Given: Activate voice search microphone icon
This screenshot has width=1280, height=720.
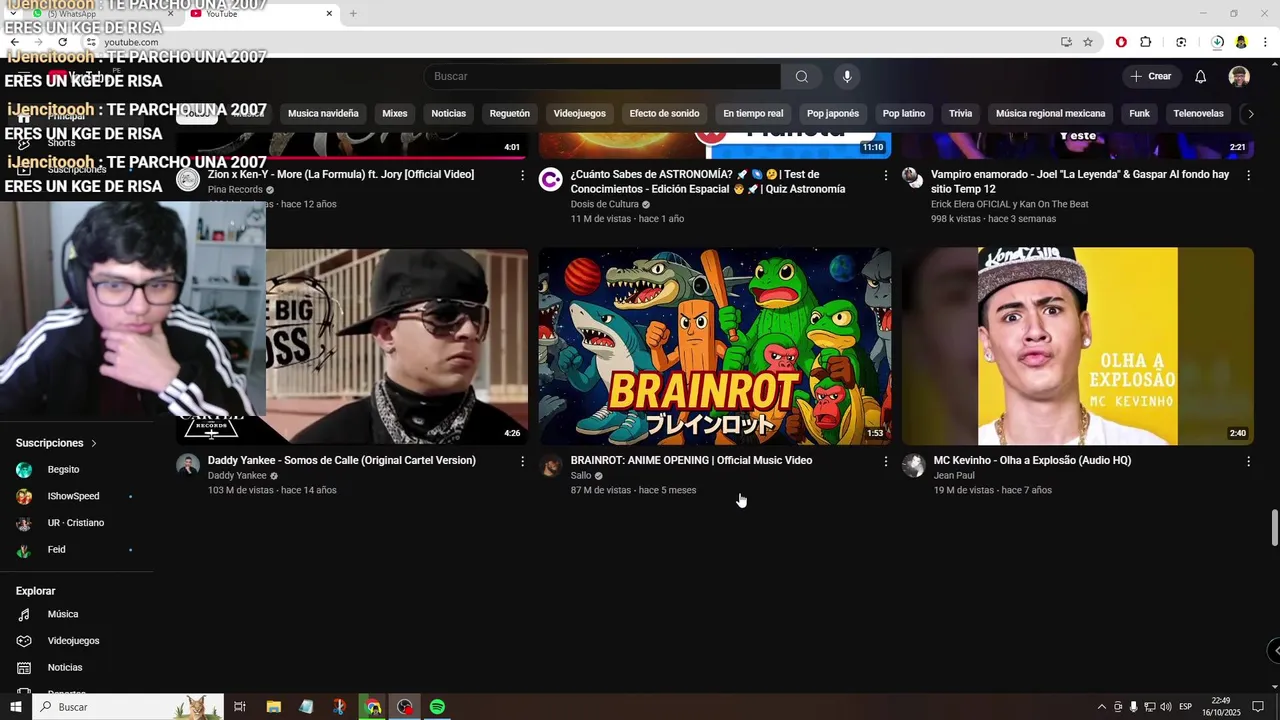Looking at the screenshot, I should tap(847, 76).
